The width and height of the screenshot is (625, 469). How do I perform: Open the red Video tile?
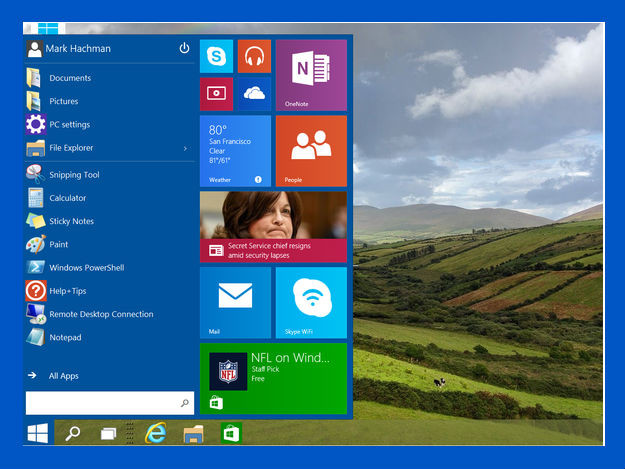tap(216, 94)
